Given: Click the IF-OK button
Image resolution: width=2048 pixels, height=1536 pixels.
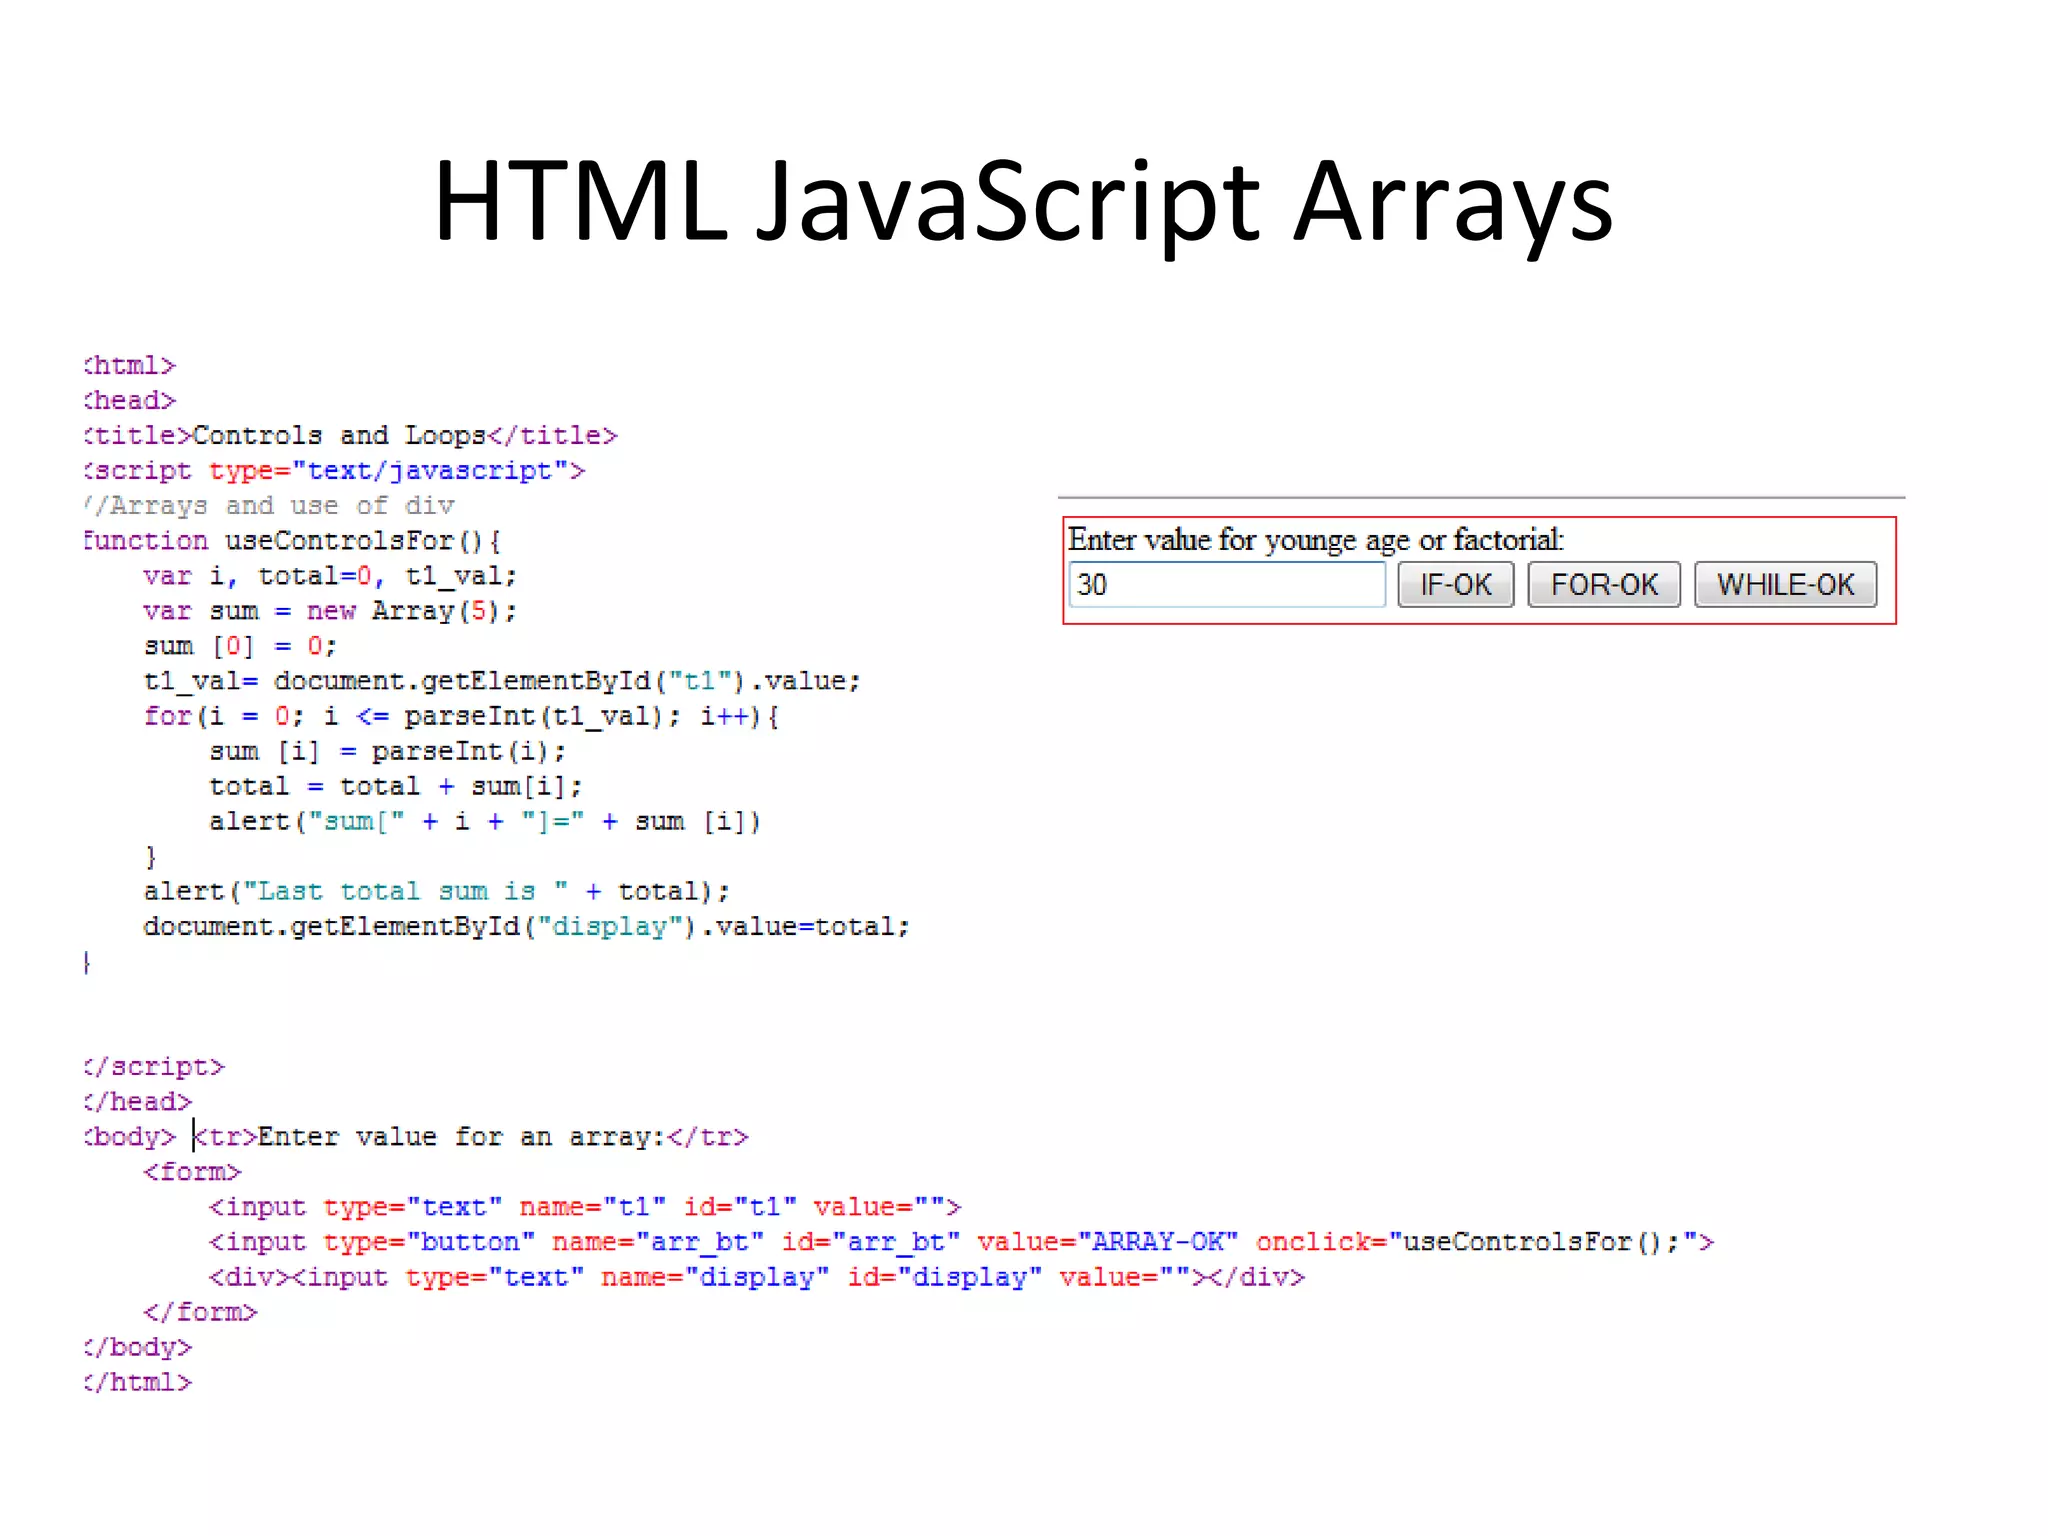Looking at the screenshot, I should pos(1455,585).
